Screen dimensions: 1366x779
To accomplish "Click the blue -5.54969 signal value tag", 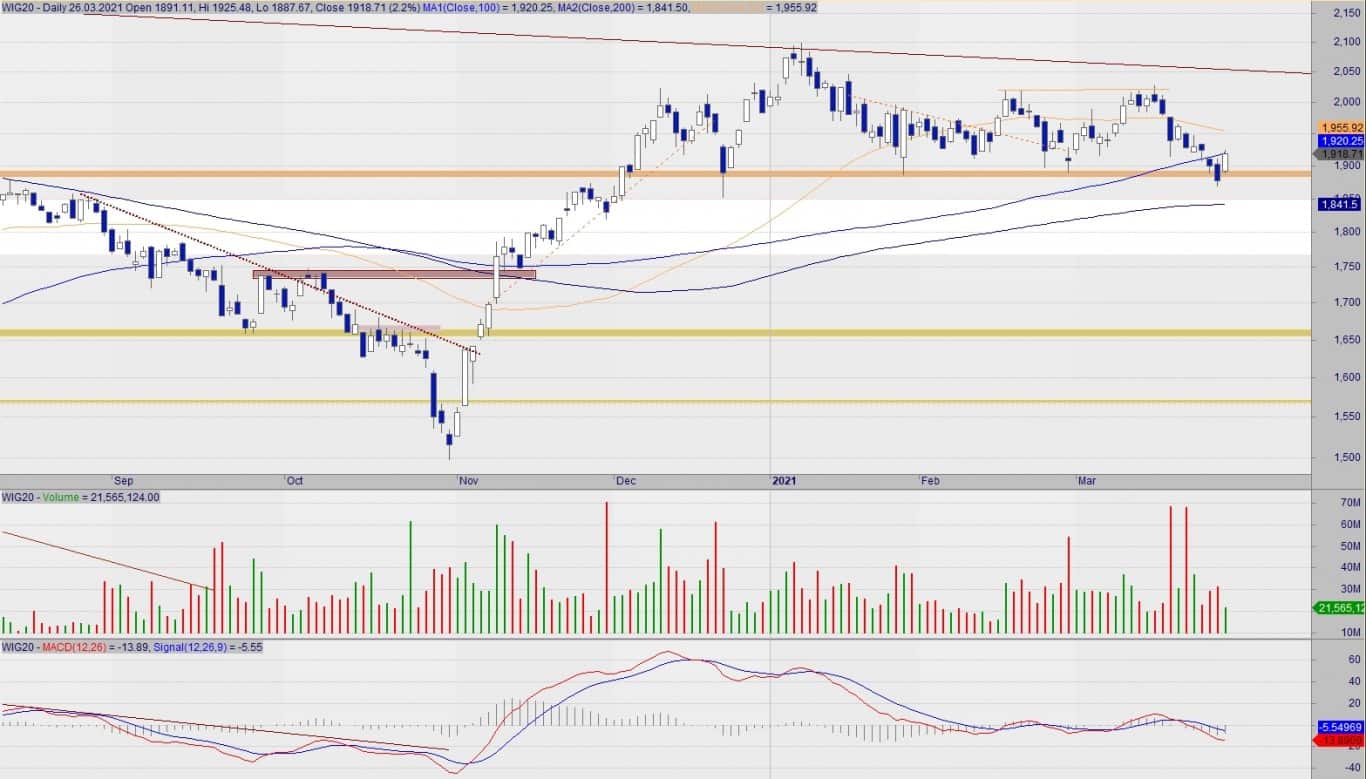I will pyautogui.click(x=1340, y=726).
